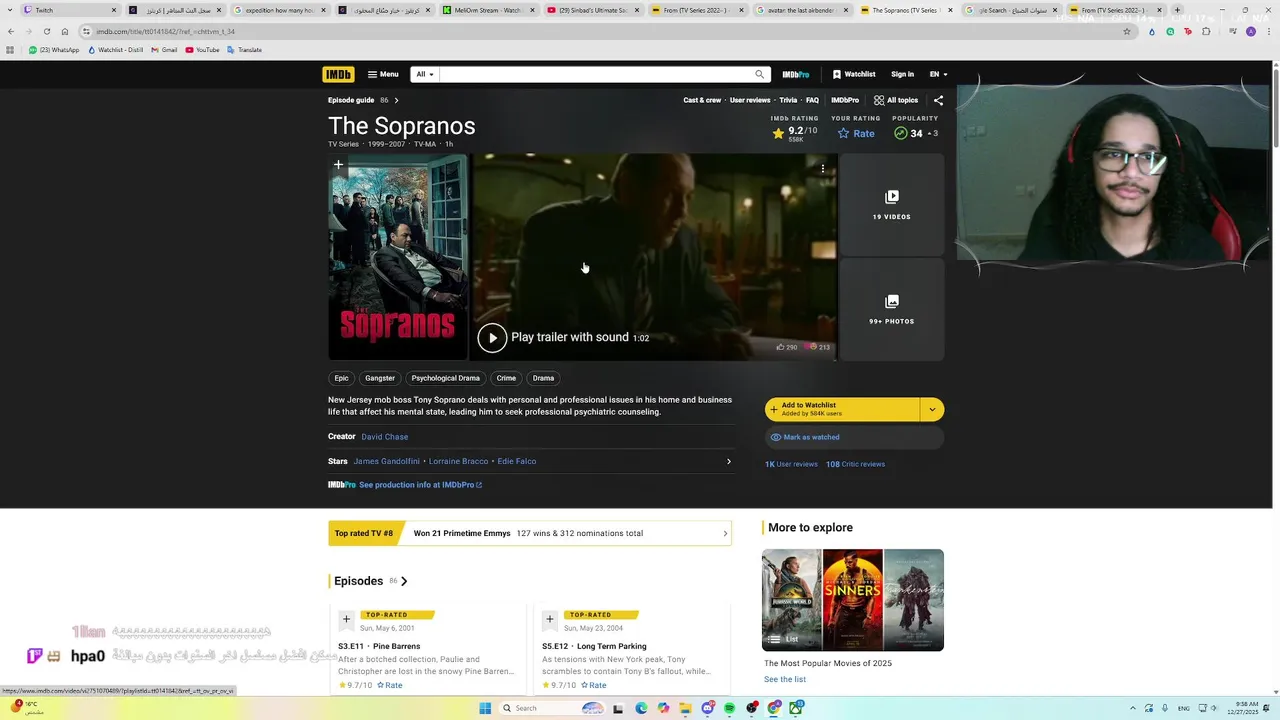Open Top rated TV #8 badge
The height and width of the screenshot is (720, 1280).
[364, 533]
